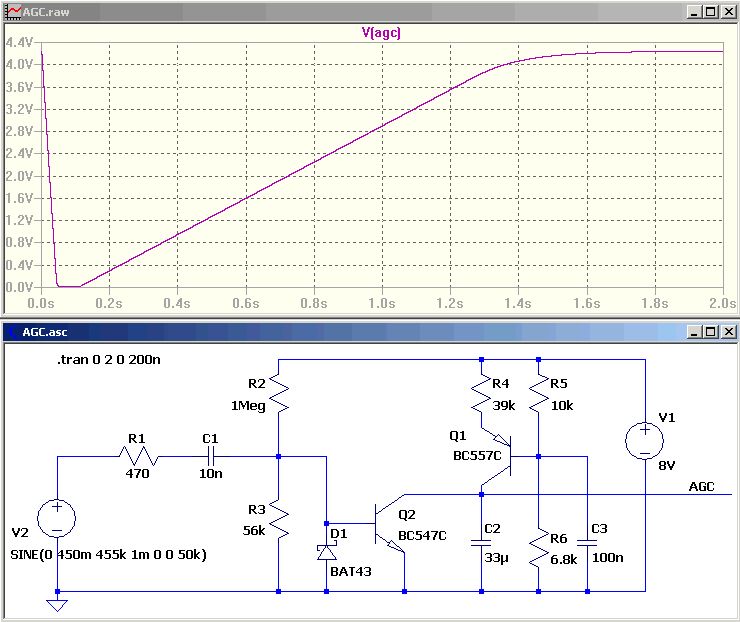
Task: Select resistor R5 symbol
Action: (538, 394)
